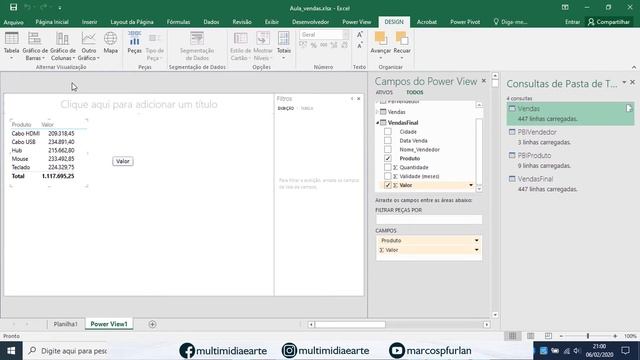The height and width of the screenshot is (360, 640).
Task: Switch to the Planilha1 sheet tab
Action: click(x=65, y=324)
